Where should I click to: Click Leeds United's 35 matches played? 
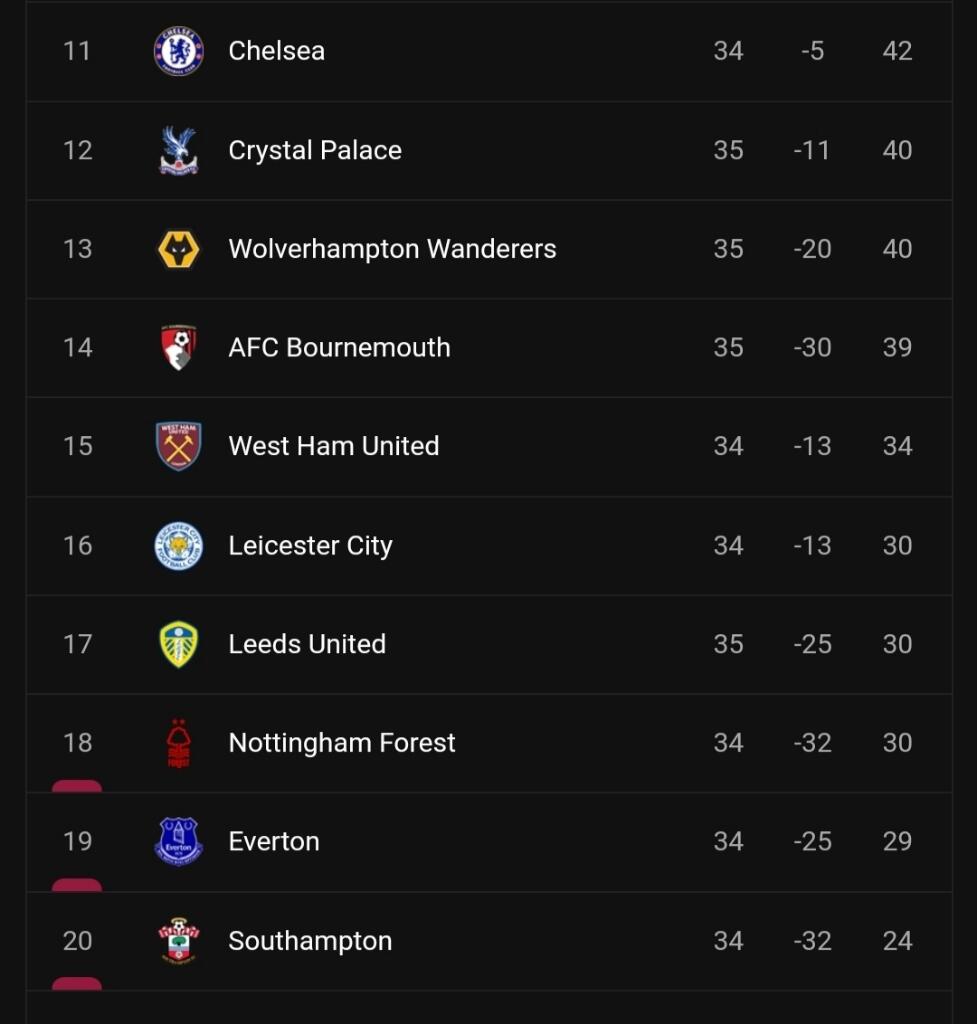728,644
